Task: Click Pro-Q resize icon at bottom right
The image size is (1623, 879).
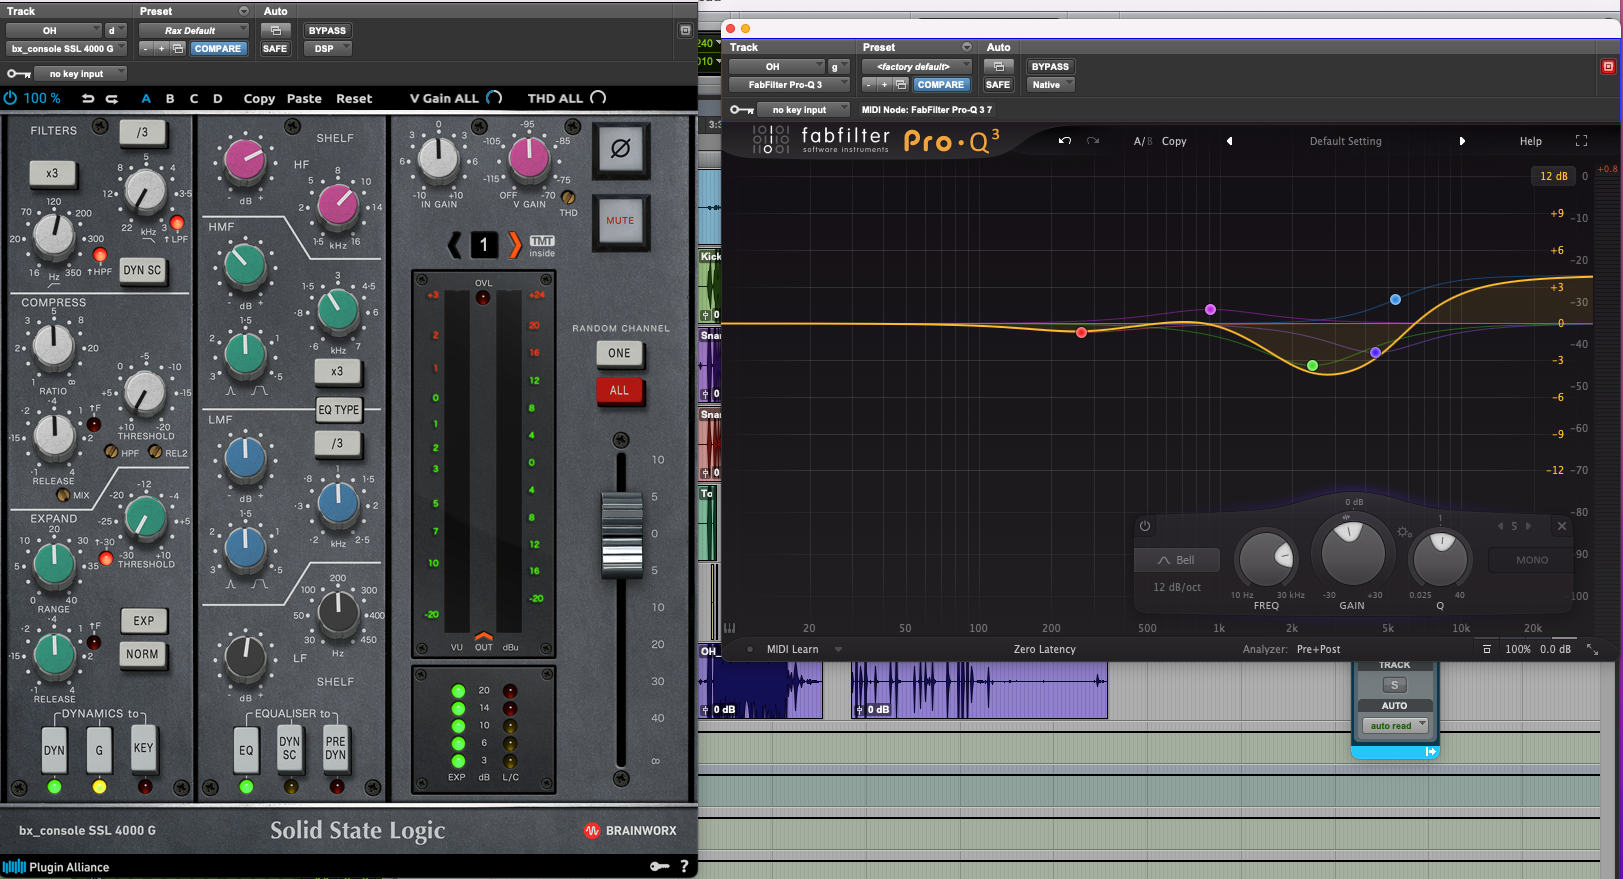Action: pos(1592,649)
